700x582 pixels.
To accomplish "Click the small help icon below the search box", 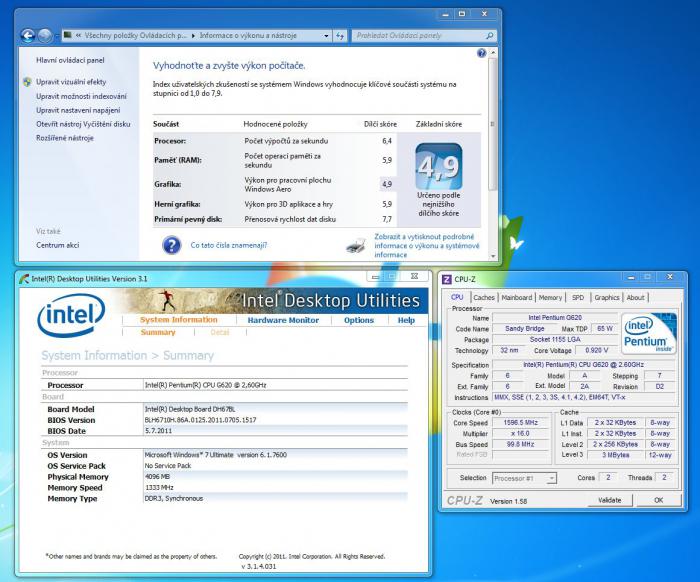I will (x=482, y=52).
